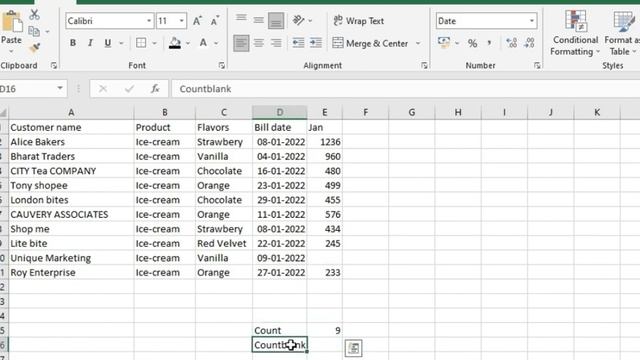
Task: Open the Calibri font name dropdown
Action: (x=149, y=21)
